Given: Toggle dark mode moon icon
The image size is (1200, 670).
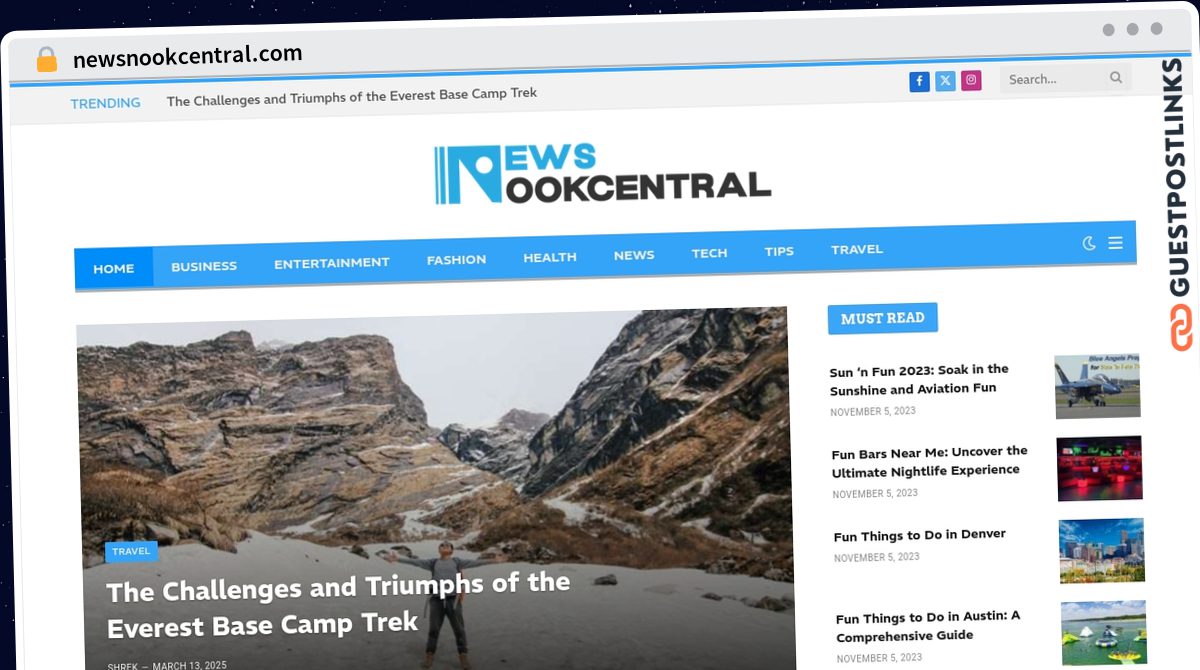Looking at the screenshot, I should [1089, 243].
